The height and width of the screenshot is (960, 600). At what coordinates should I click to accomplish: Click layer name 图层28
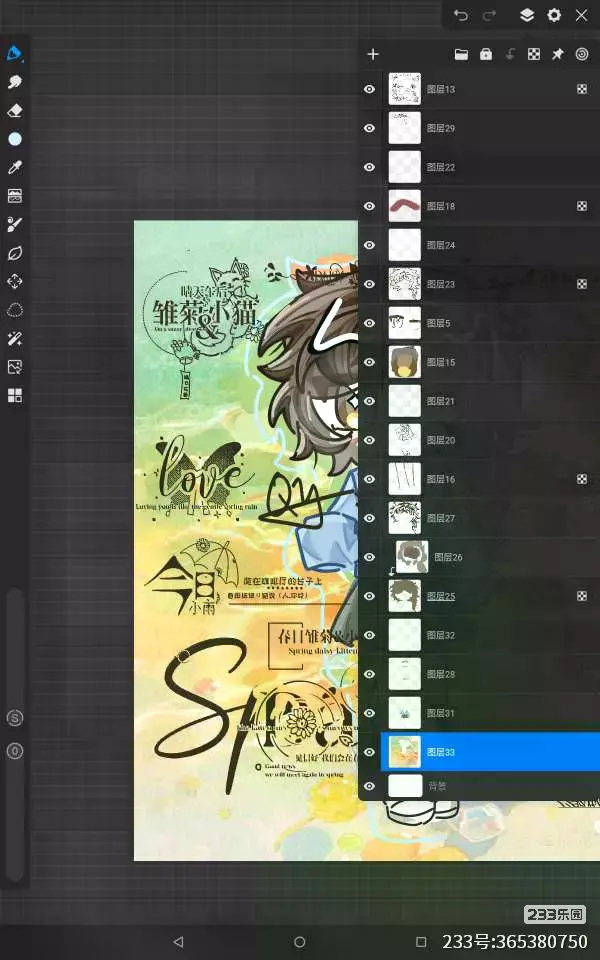(441, 674)
